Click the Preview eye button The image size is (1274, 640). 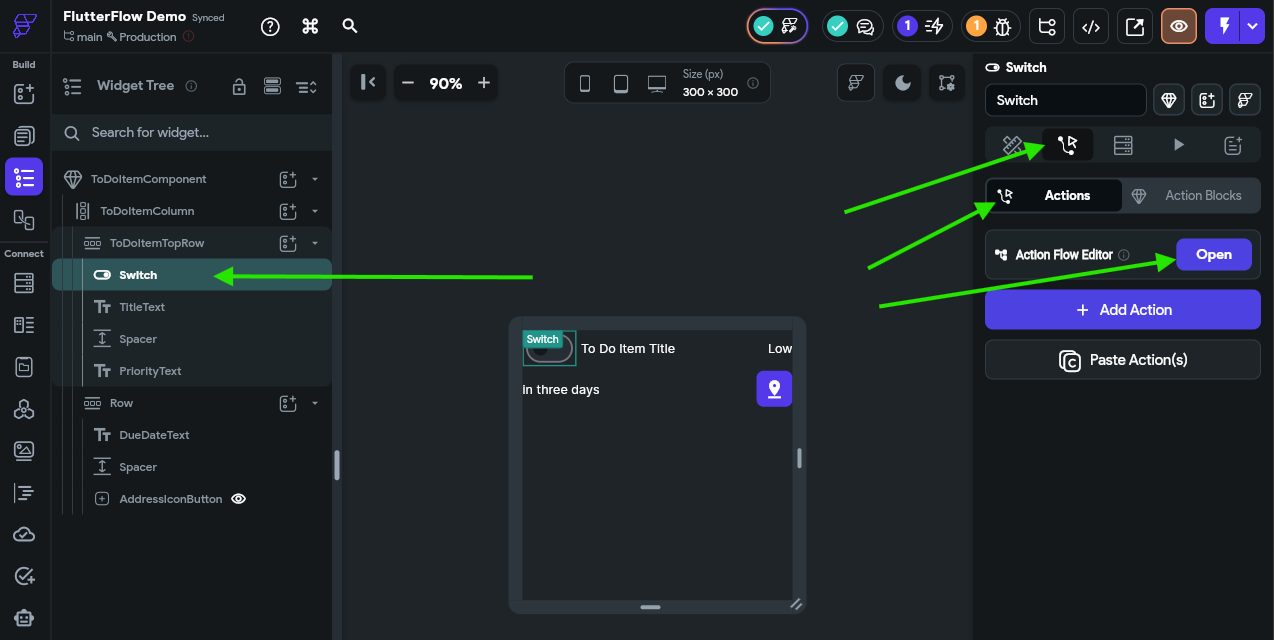pyautogui.click(x=1179, y=27)
